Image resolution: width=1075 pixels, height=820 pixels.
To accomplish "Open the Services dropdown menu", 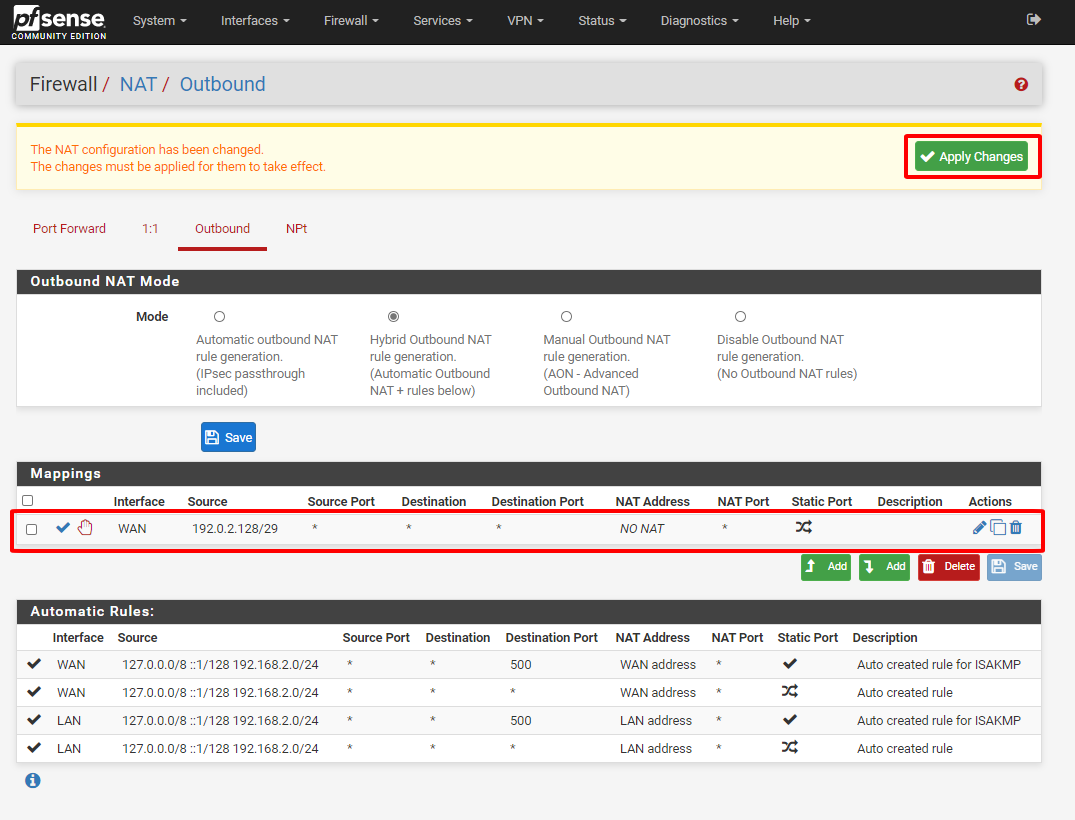I will [x=443, y=21].
